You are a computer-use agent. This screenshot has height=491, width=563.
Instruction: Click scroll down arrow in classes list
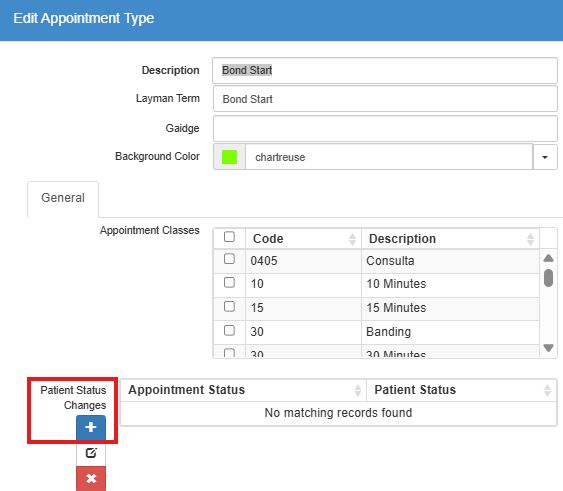click(x=548, y=348)
